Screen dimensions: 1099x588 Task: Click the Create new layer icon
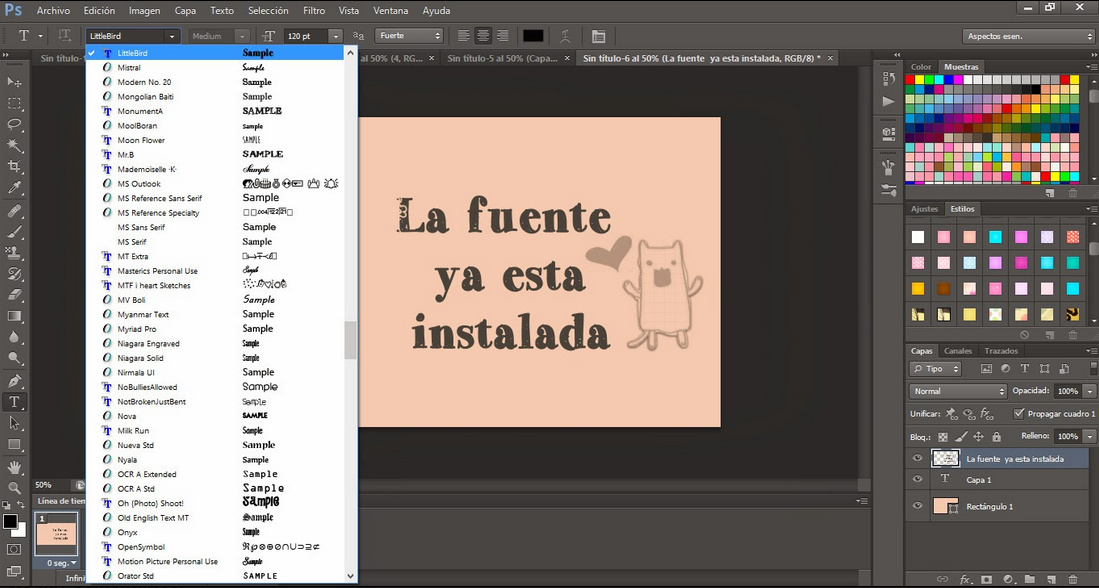1052,578
